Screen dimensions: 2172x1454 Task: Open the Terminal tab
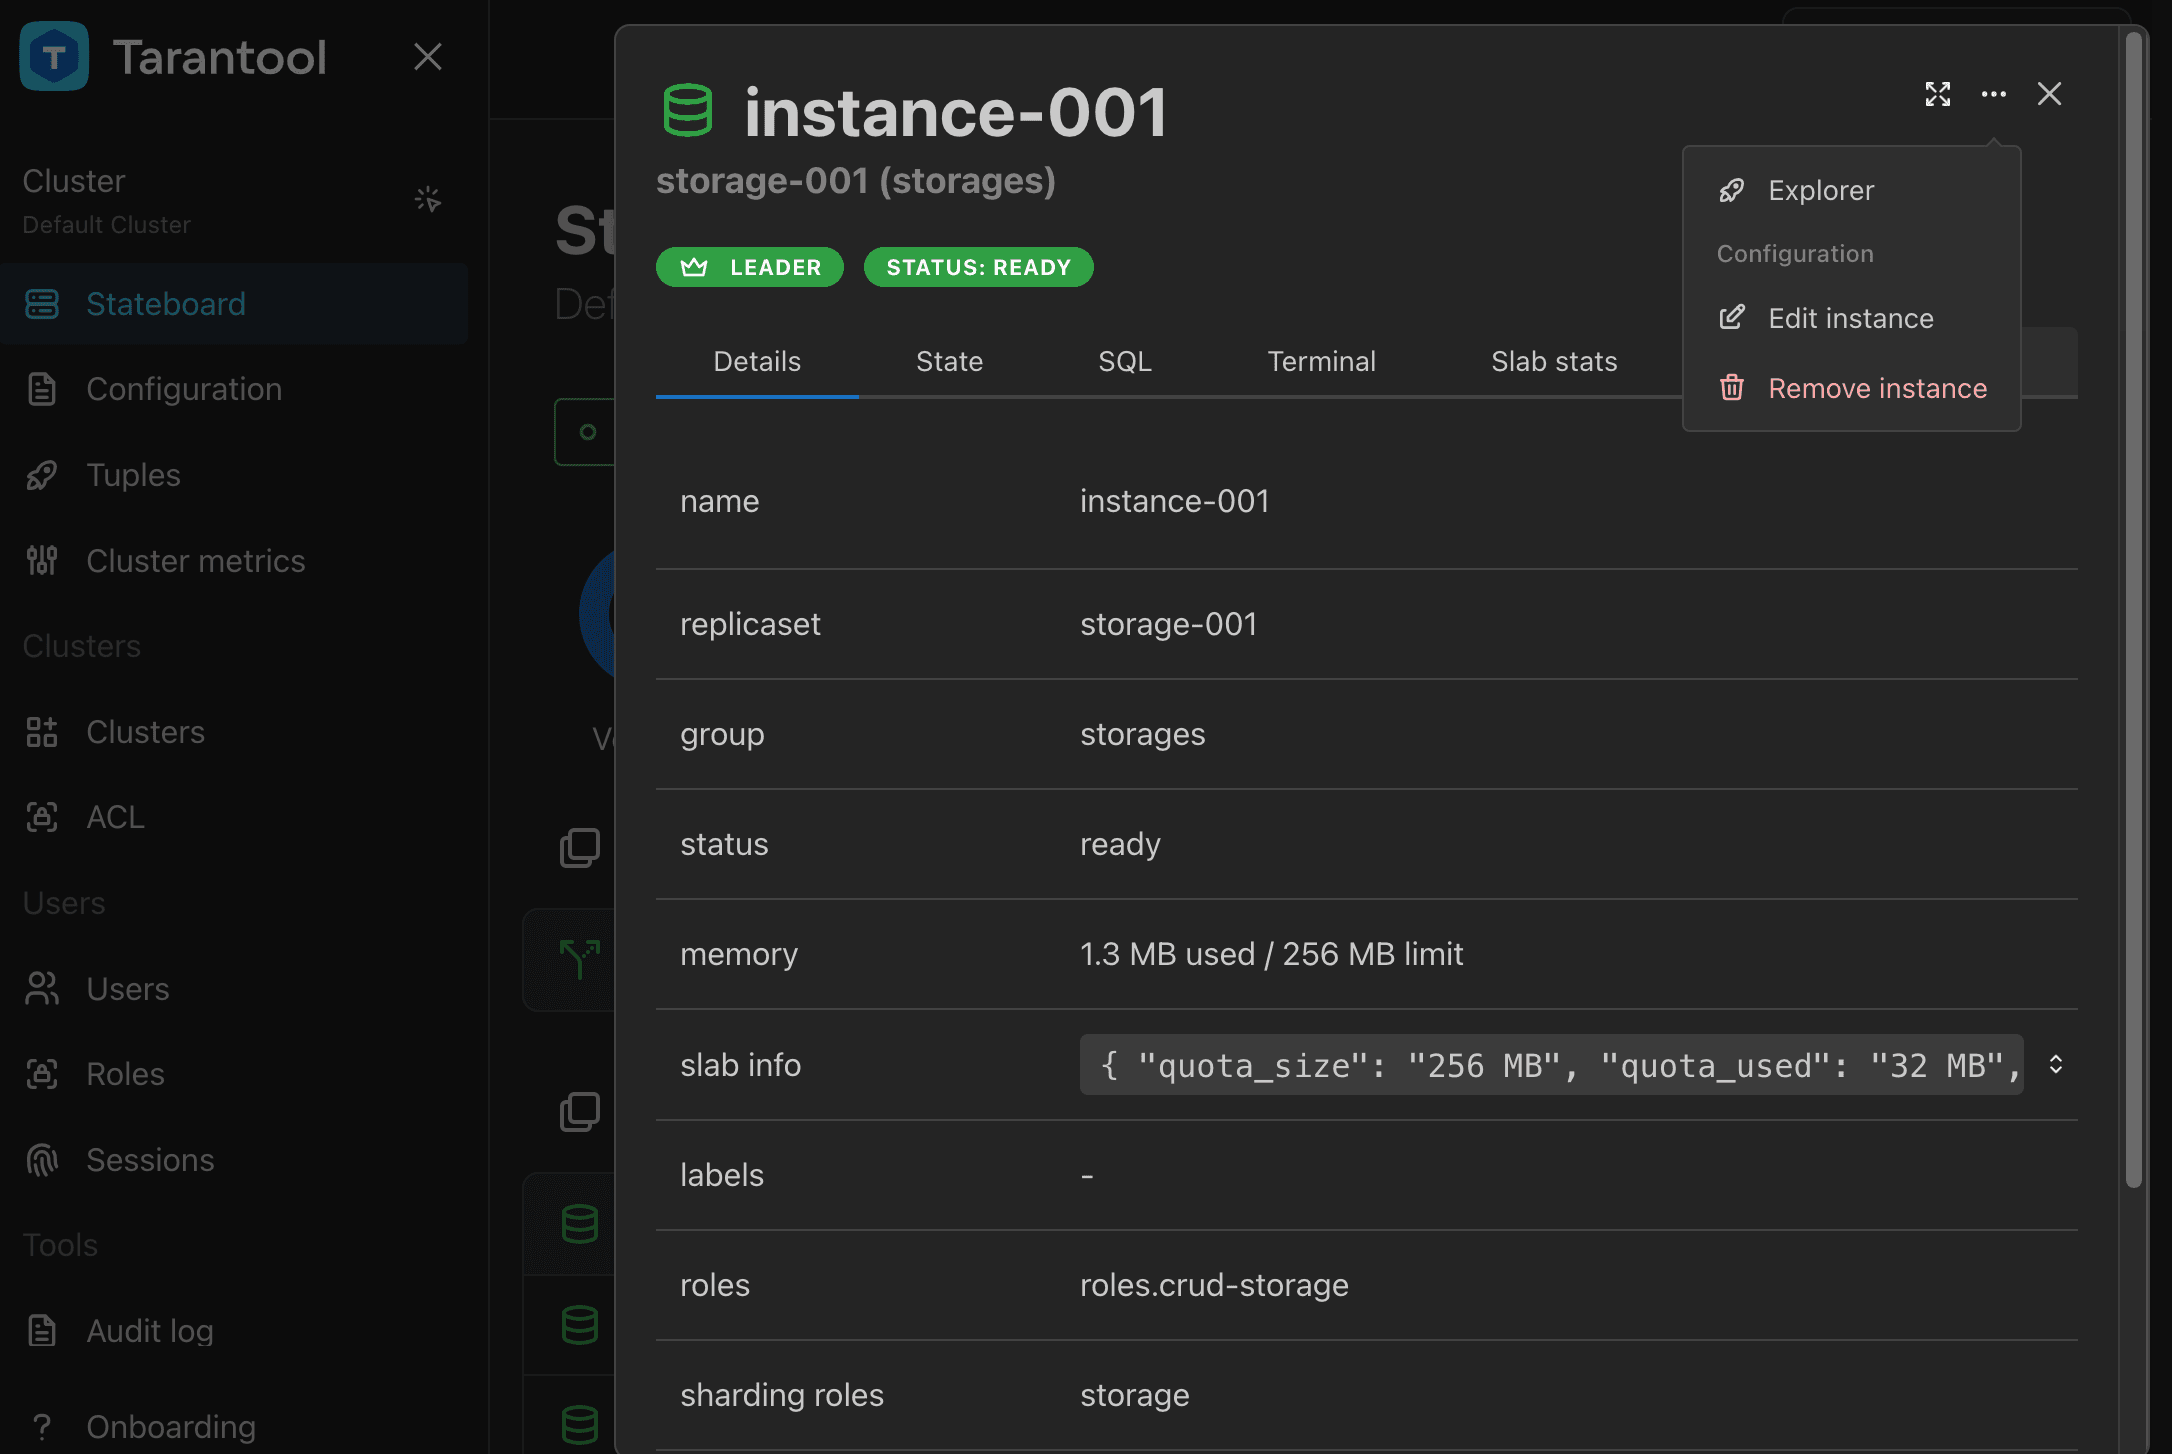(x=1321, y=362)
